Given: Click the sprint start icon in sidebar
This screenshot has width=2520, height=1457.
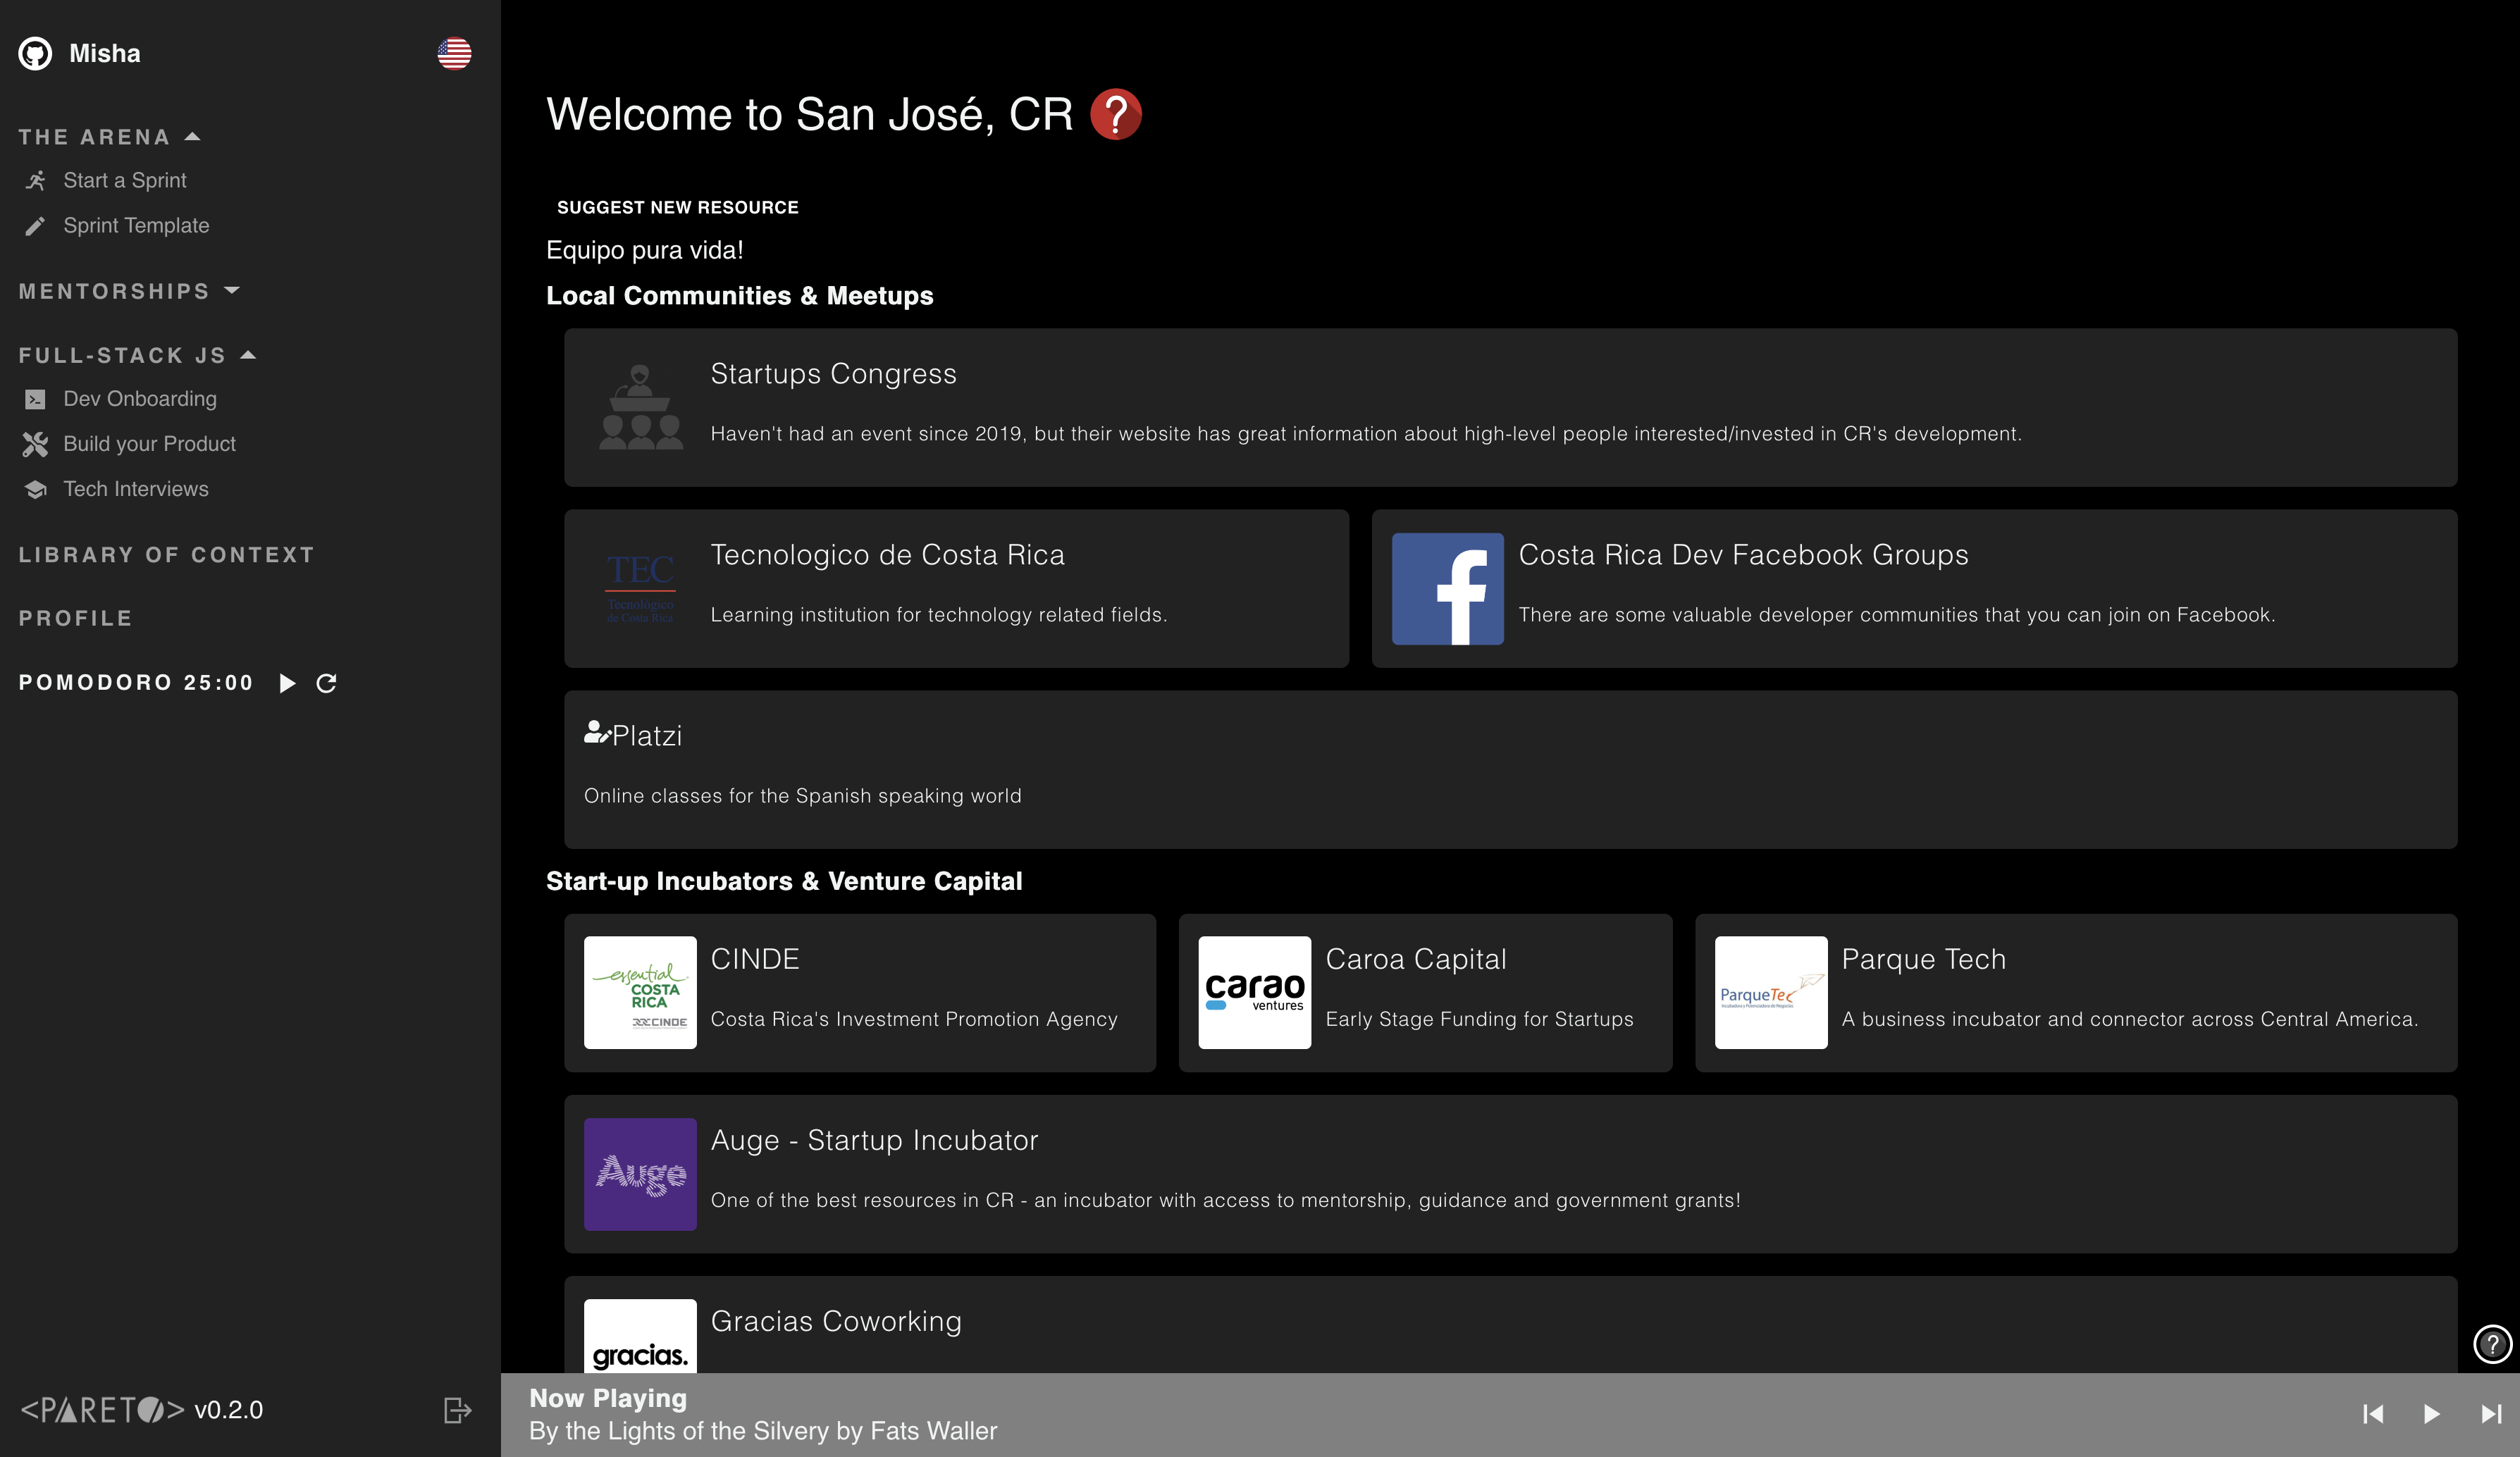Looking at the screenshot, I should (x=35, y=179).
